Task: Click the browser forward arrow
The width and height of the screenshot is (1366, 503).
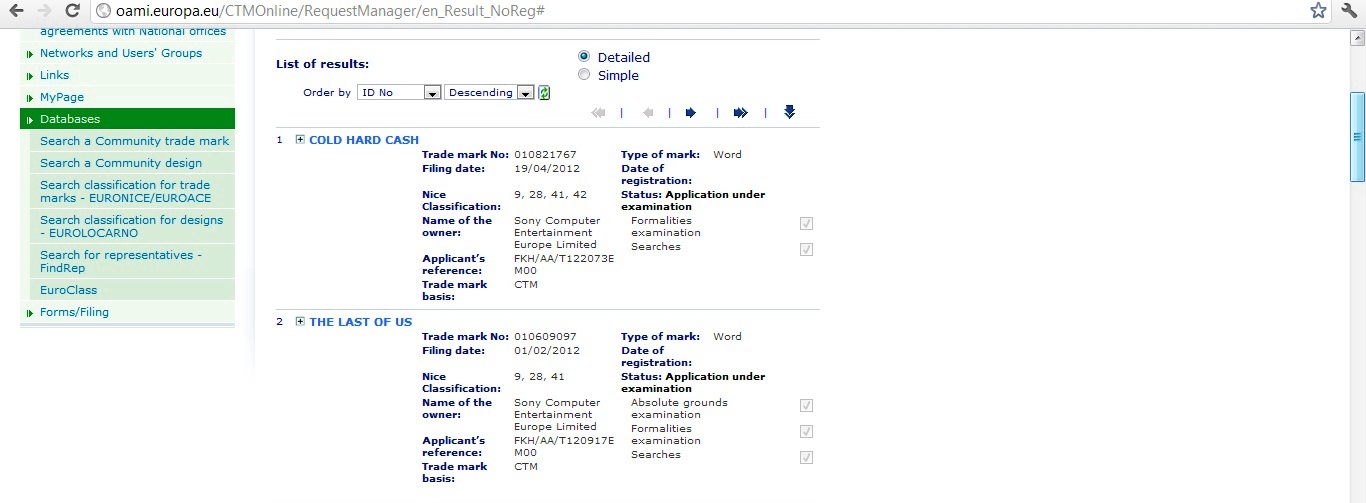Action: 44,11
